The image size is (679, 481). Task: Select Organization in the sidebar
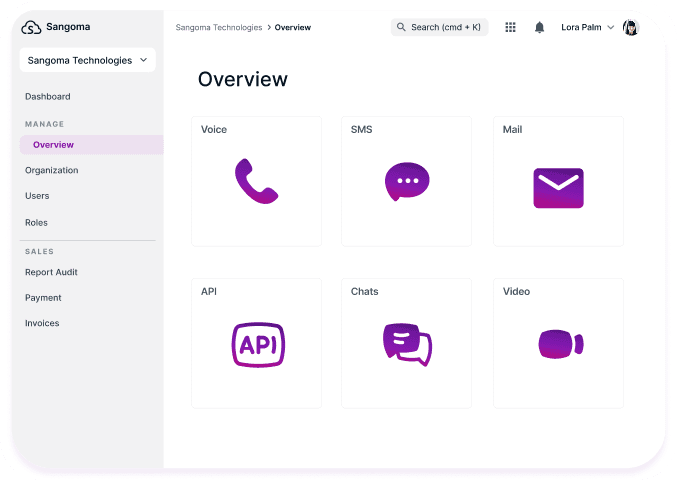click(x=52, y=170)
